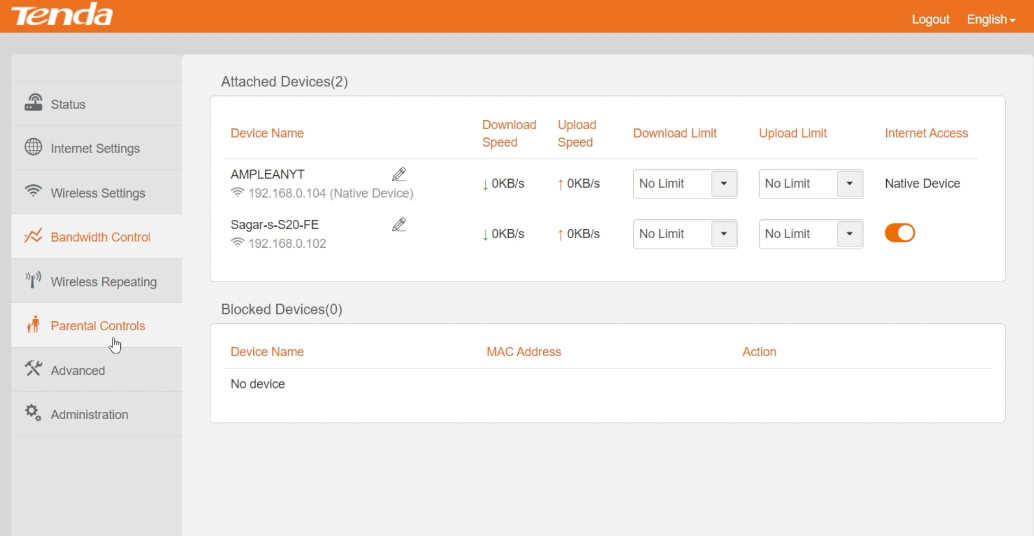Click the Internet Access column header
The height and width of the screenshot is (536, 1034).
[927, 133]
